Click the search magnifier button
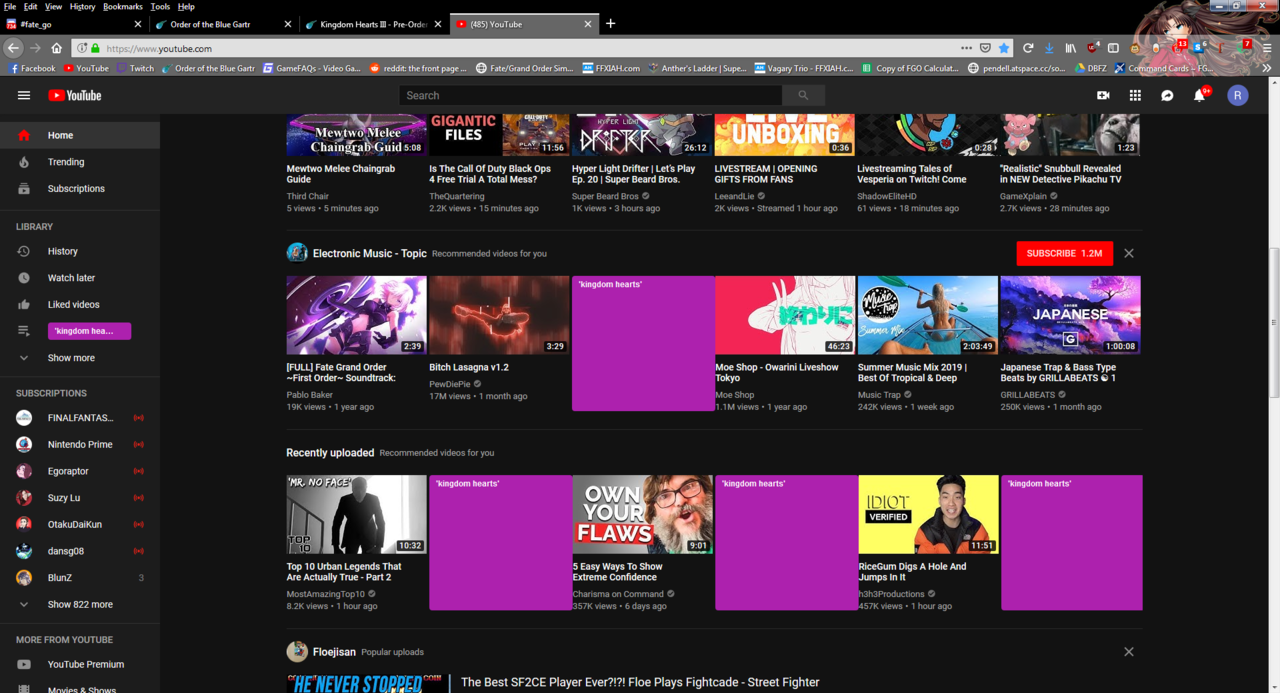The height and width of the screenshot is (693, 1280). (803, 95)
